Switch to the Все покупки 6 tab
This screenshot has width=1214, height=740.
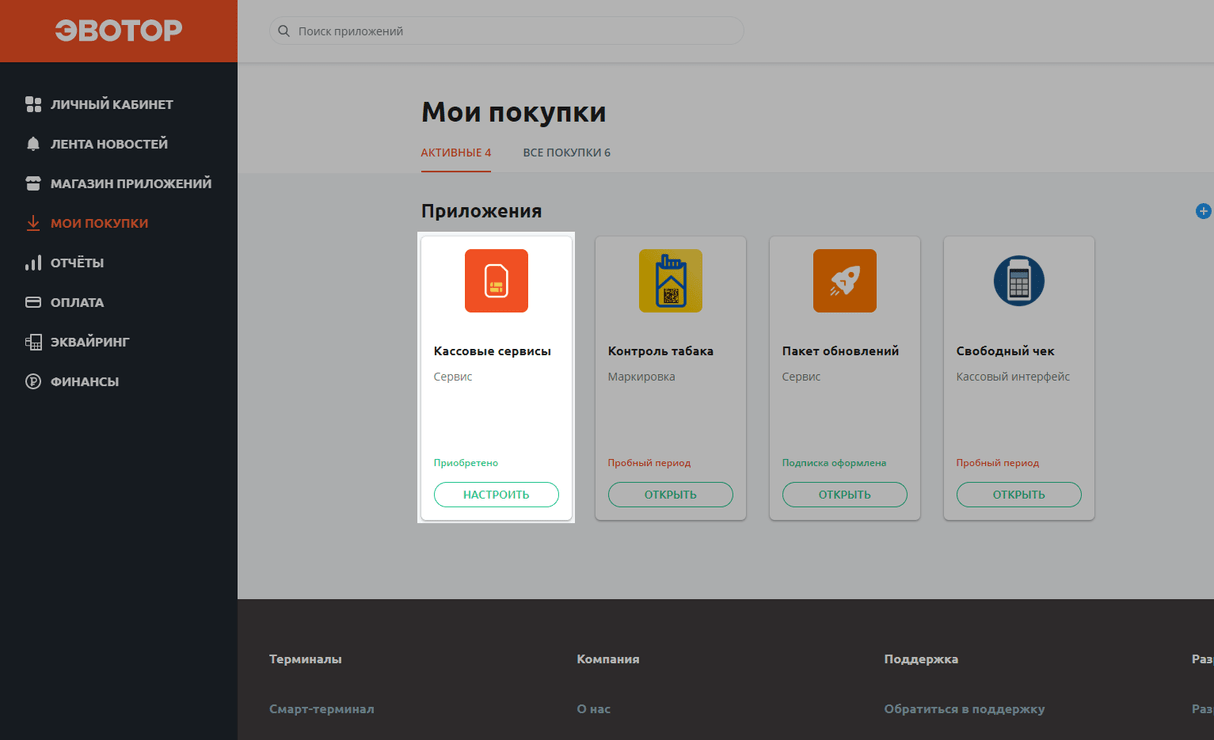567,153
